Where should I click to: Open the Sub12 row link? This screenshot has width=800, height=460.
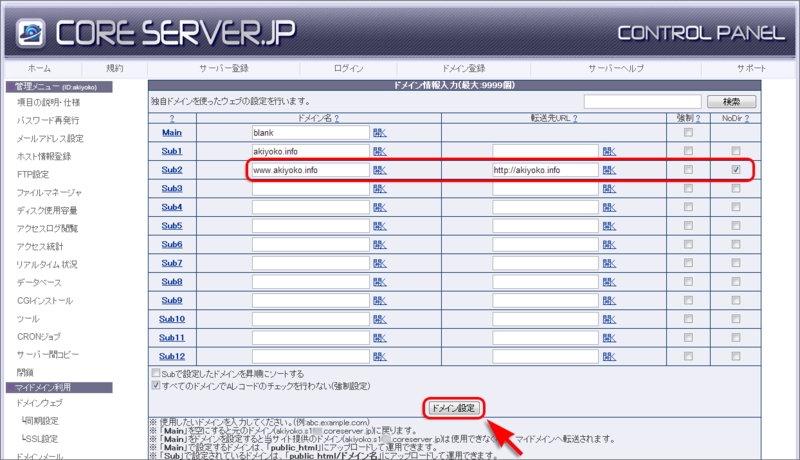172,356
